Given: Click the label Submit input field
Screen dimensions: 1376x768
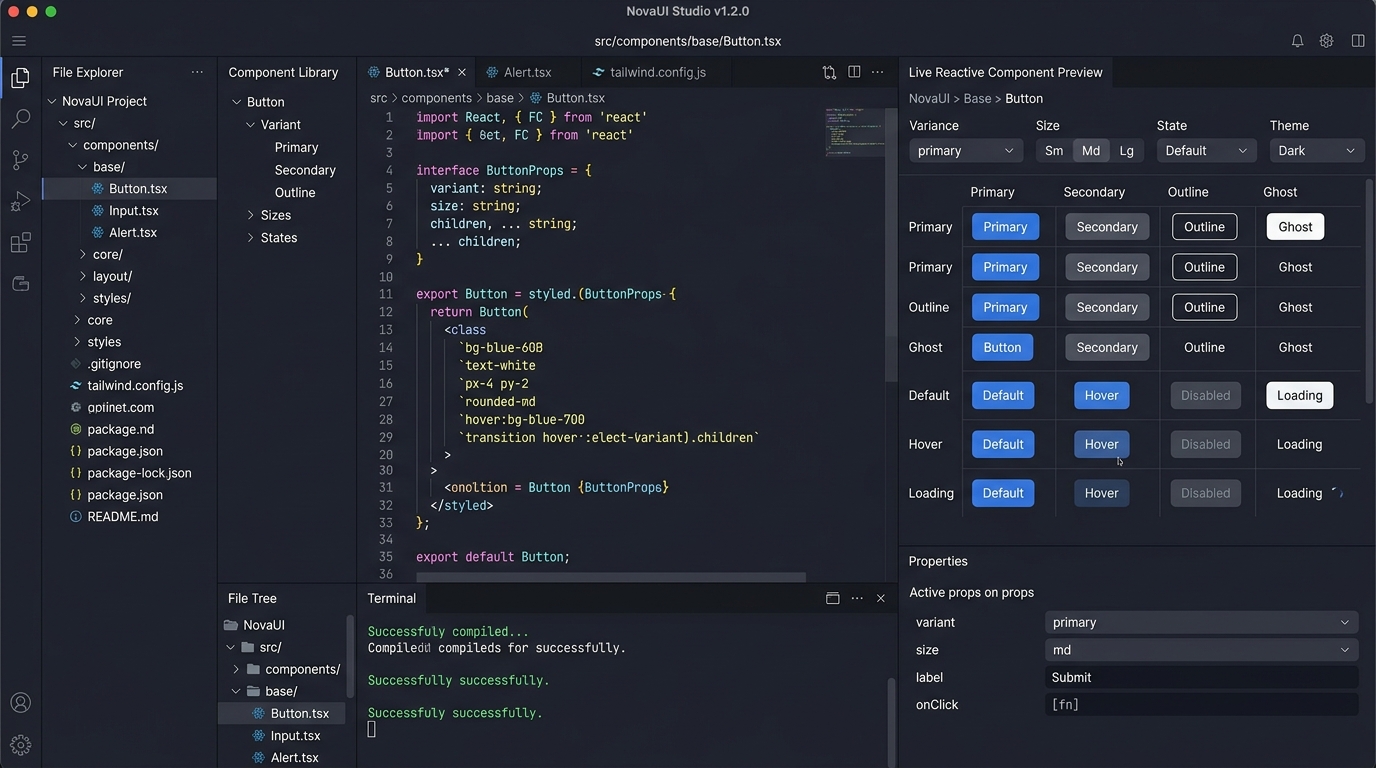Looking at the screenshot, I should point(1201,677).
